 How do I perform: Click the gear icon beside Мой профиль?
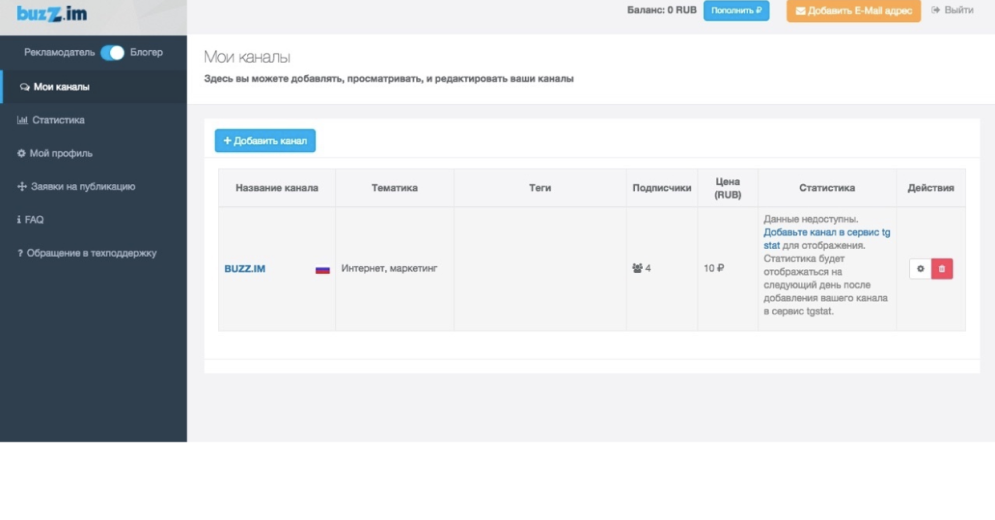click(21, 153)
